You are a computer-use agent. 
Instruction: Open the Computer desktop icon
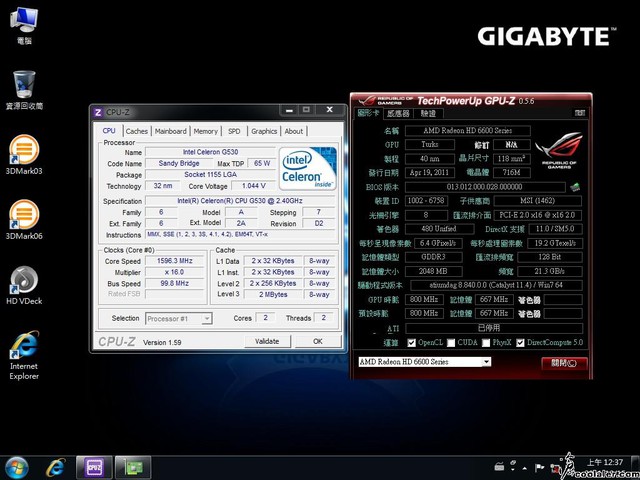(x=24, y=25)
